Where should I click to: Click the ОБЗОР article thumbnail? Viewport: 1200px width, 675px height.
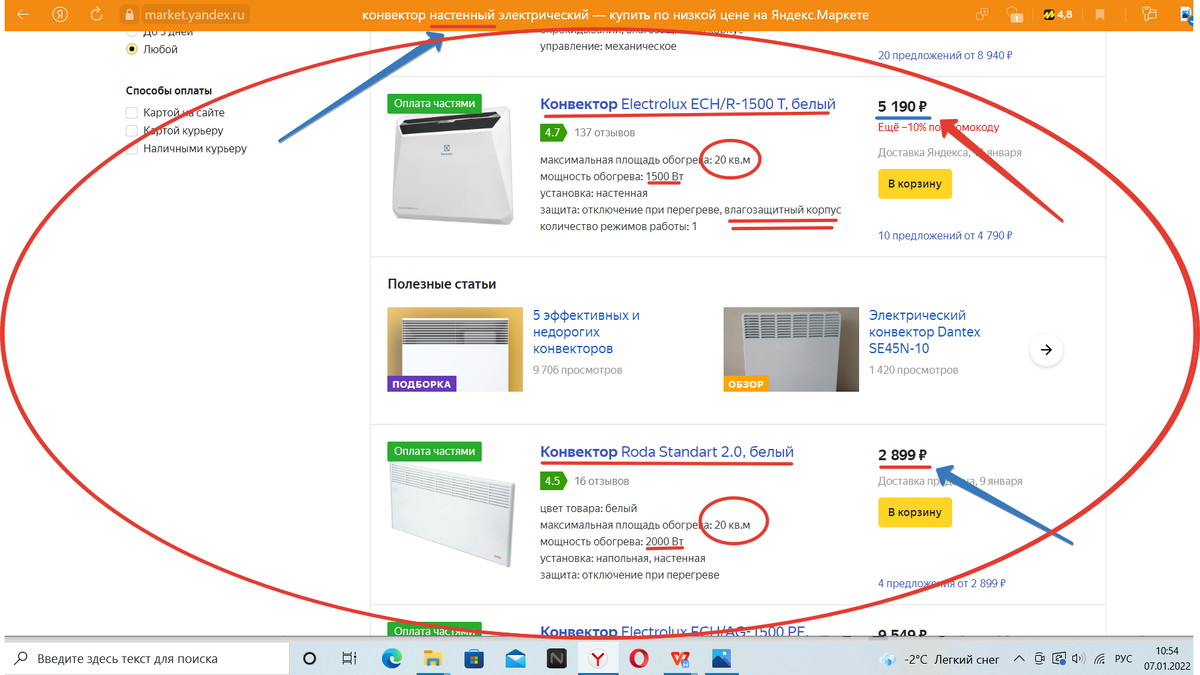coord(791,349)
